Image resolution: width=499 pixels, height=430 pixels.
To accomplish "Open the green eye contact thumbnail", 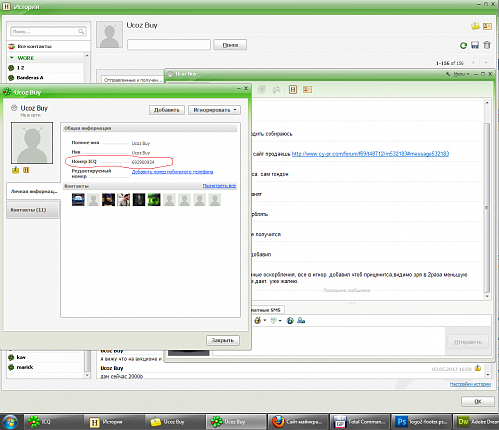I will (x=154, y=200).
